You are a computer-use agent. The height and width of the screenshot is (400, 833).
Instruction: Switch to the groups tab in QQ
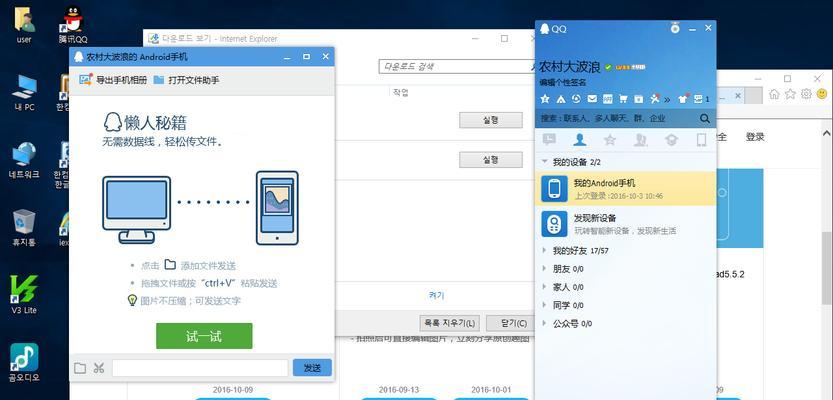(641, 140)
